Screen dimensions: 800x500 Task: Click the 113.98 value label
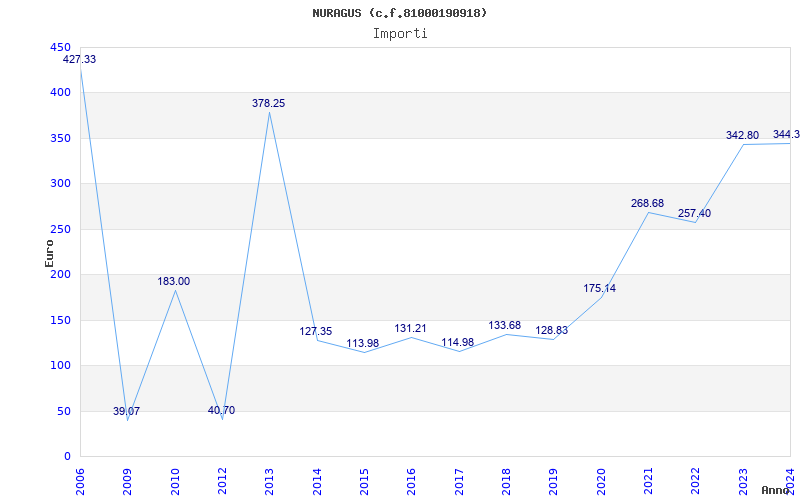pos(363,343)
